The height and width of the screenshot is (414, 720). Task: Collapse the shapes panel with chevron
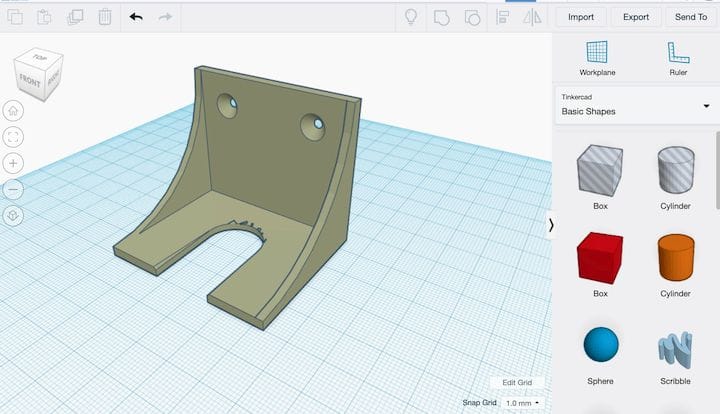coord(551,225)
